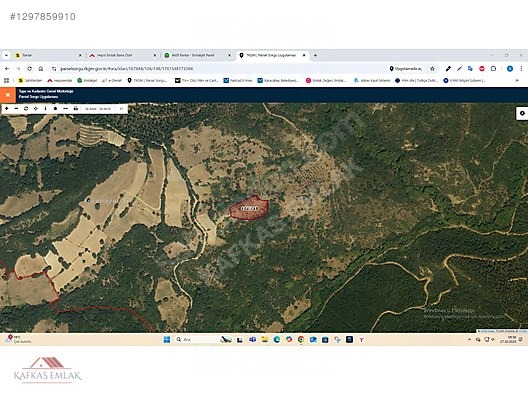Open the Adres Kayıt Sistemi bookmark
Image resolution: width=528 pixels, height=396 pixels.
click(x=372, y=80)
